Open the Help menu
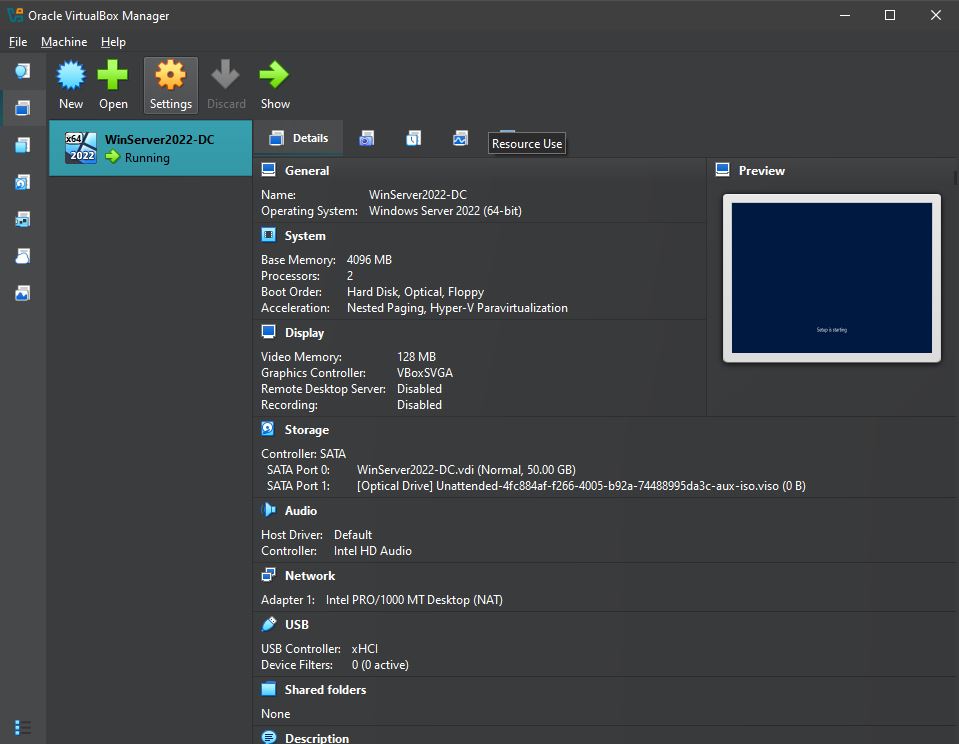 [113, 42]
